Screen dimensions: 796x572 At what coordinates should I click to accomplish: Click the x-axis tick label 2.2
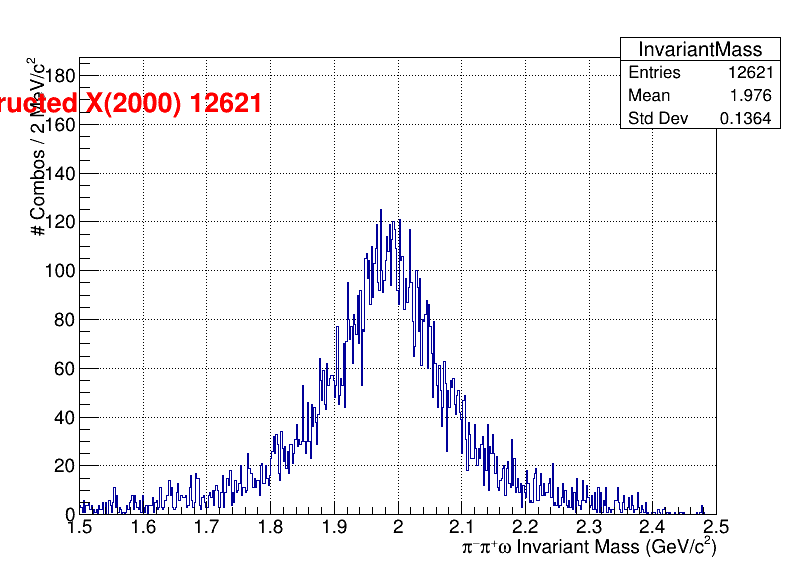coord(525,527)
